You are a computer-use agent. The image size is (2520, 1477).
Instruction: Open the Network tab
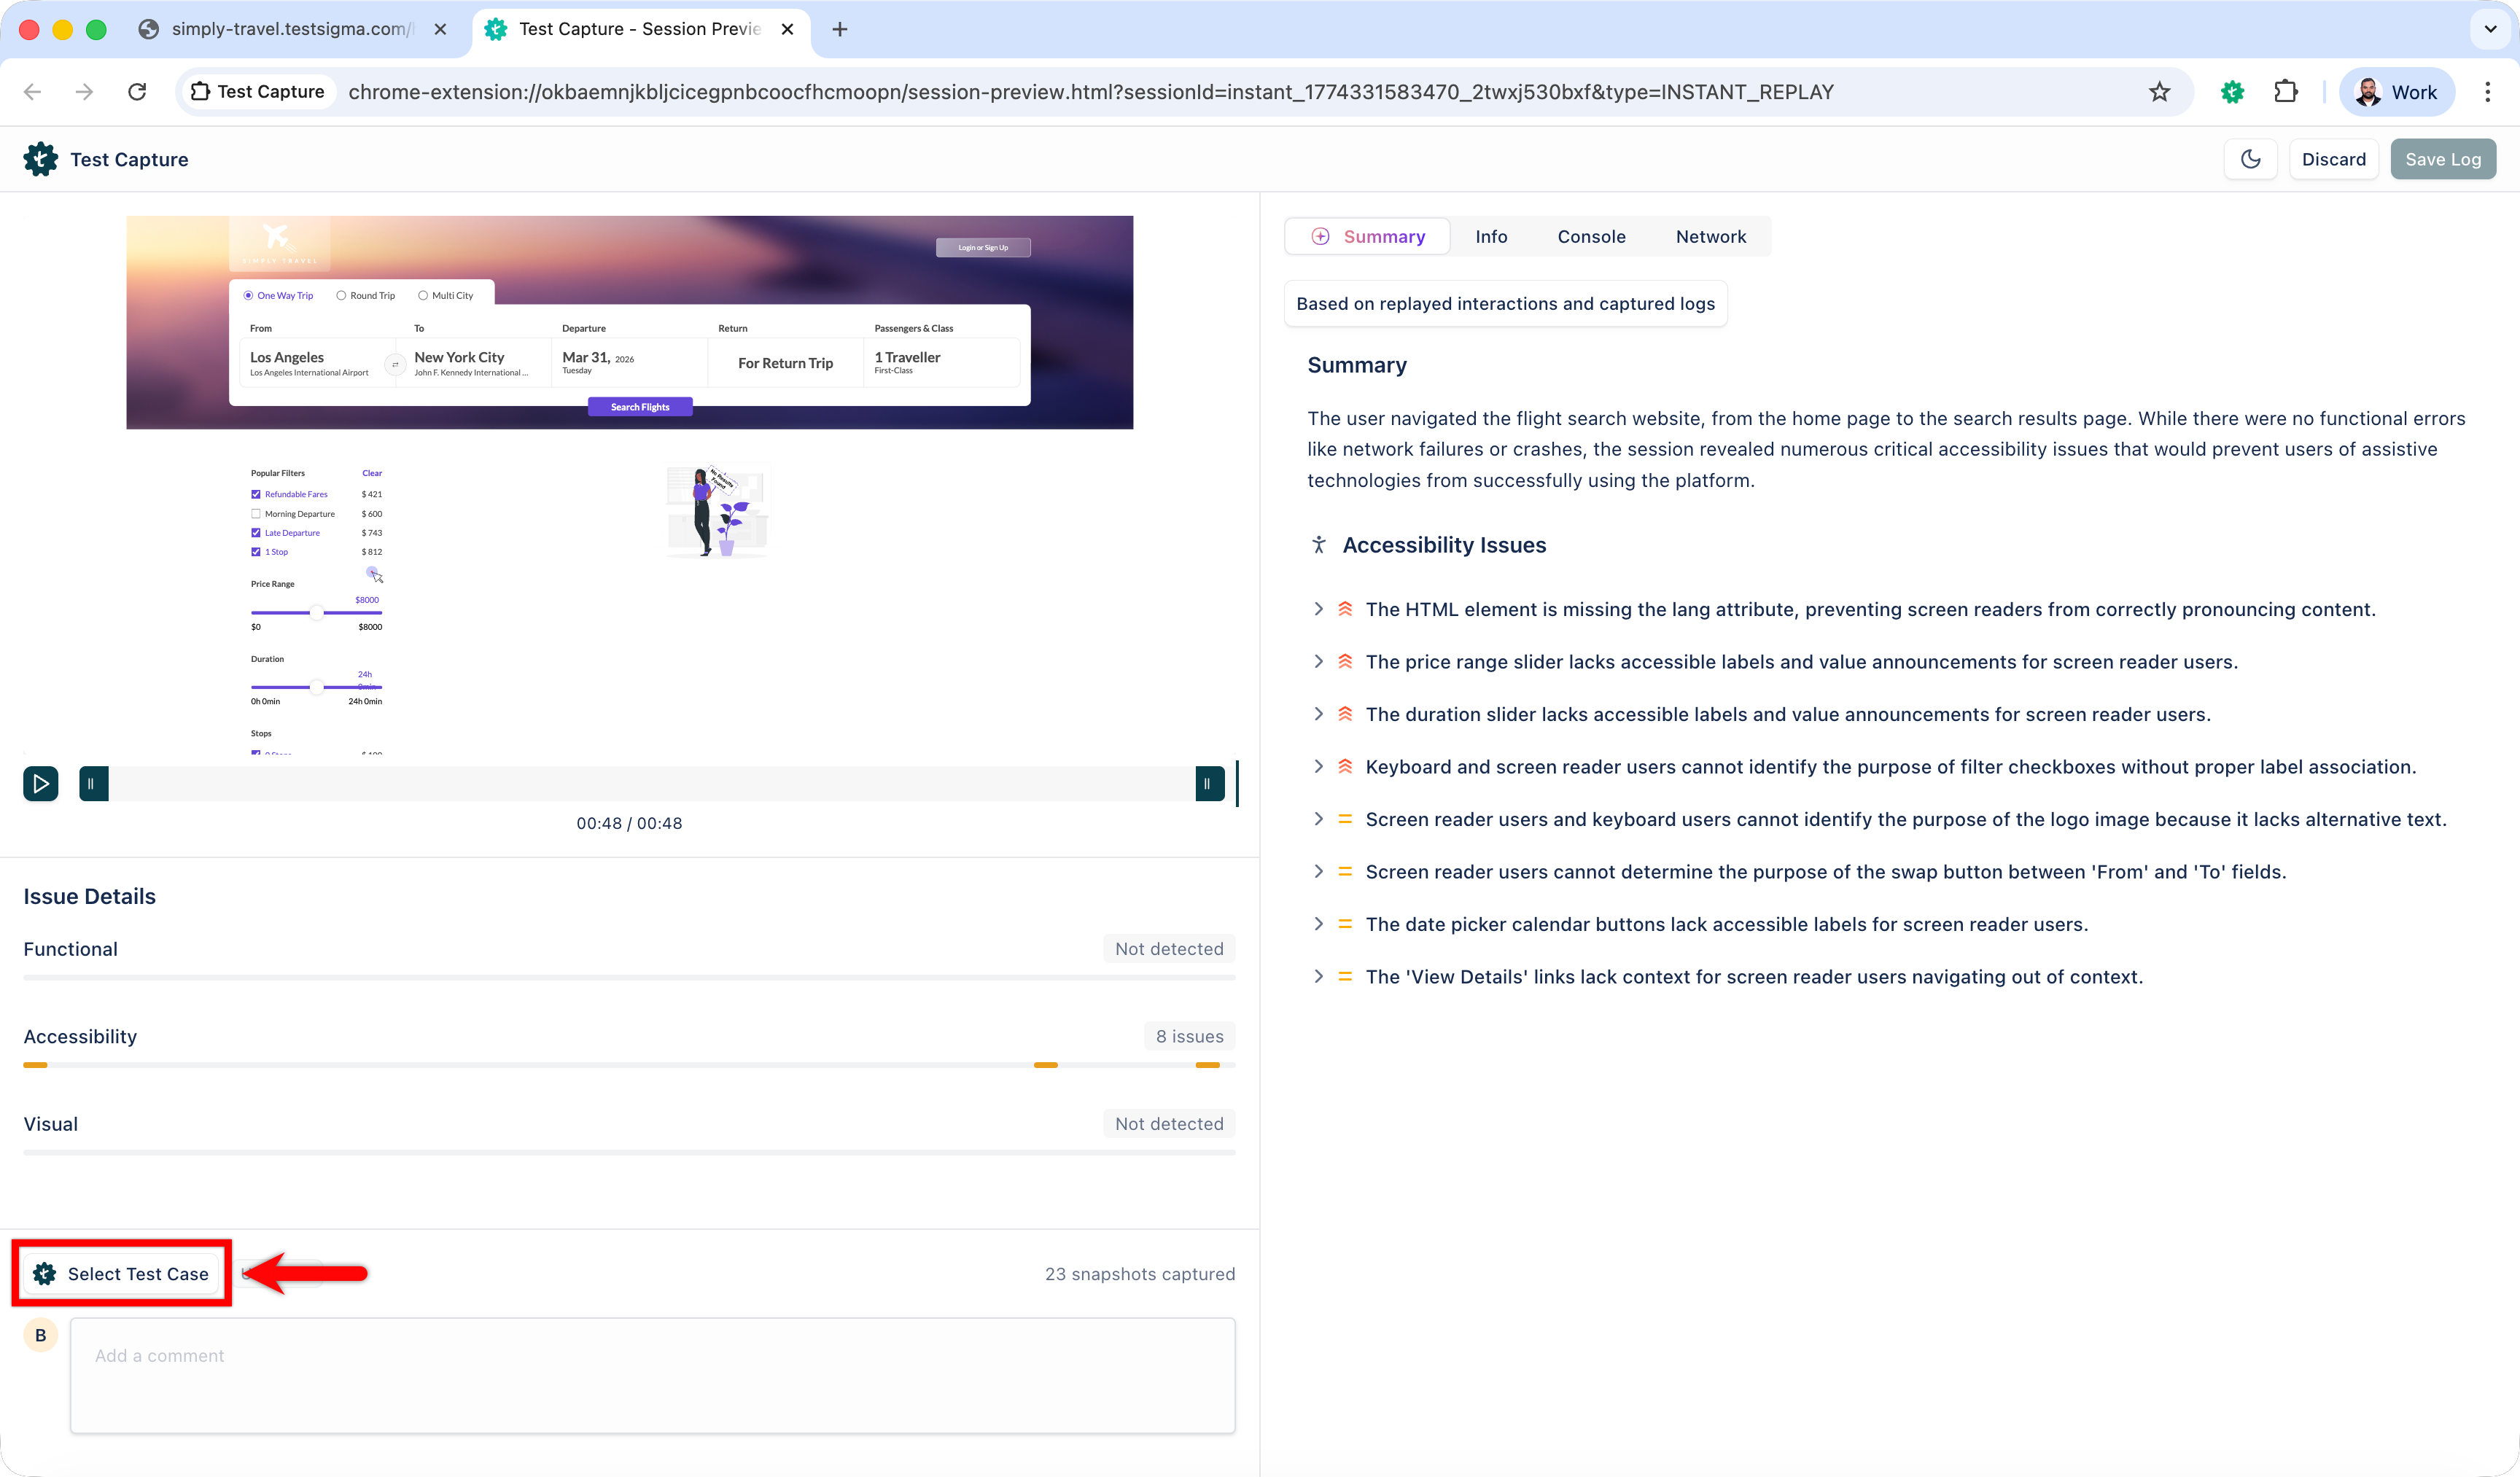point(1711,236)
